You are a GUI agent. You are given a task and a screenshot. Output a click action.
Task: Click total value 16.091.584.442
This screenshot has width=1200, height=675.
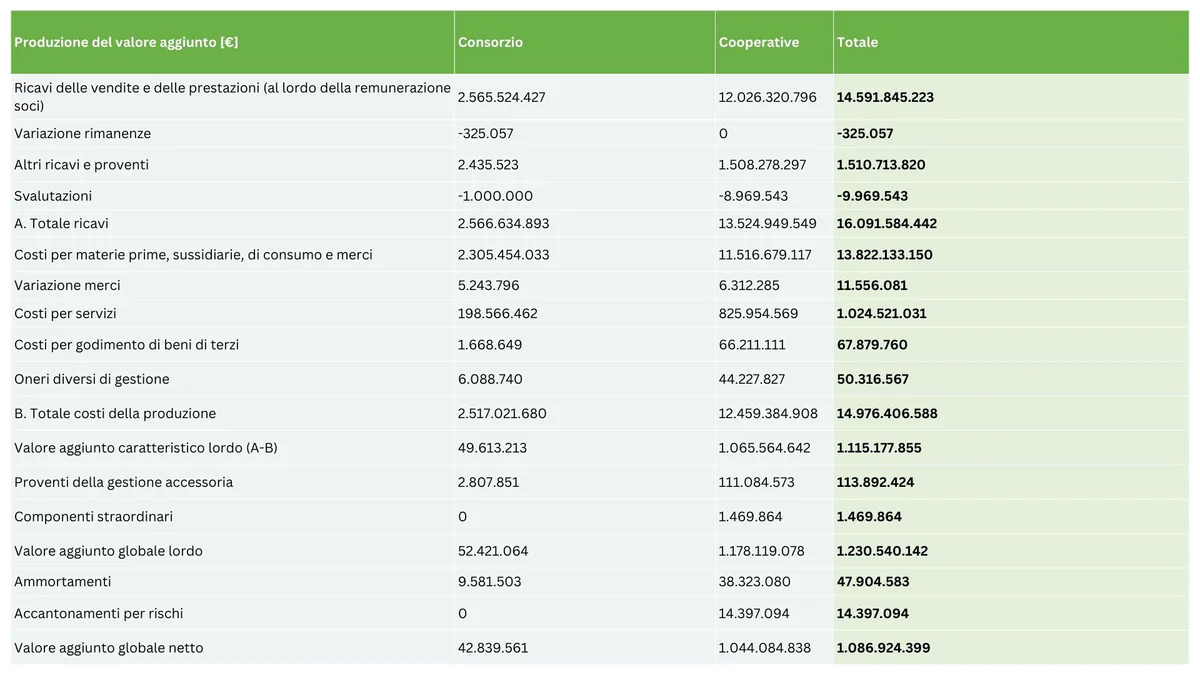[x=886, y=223]
